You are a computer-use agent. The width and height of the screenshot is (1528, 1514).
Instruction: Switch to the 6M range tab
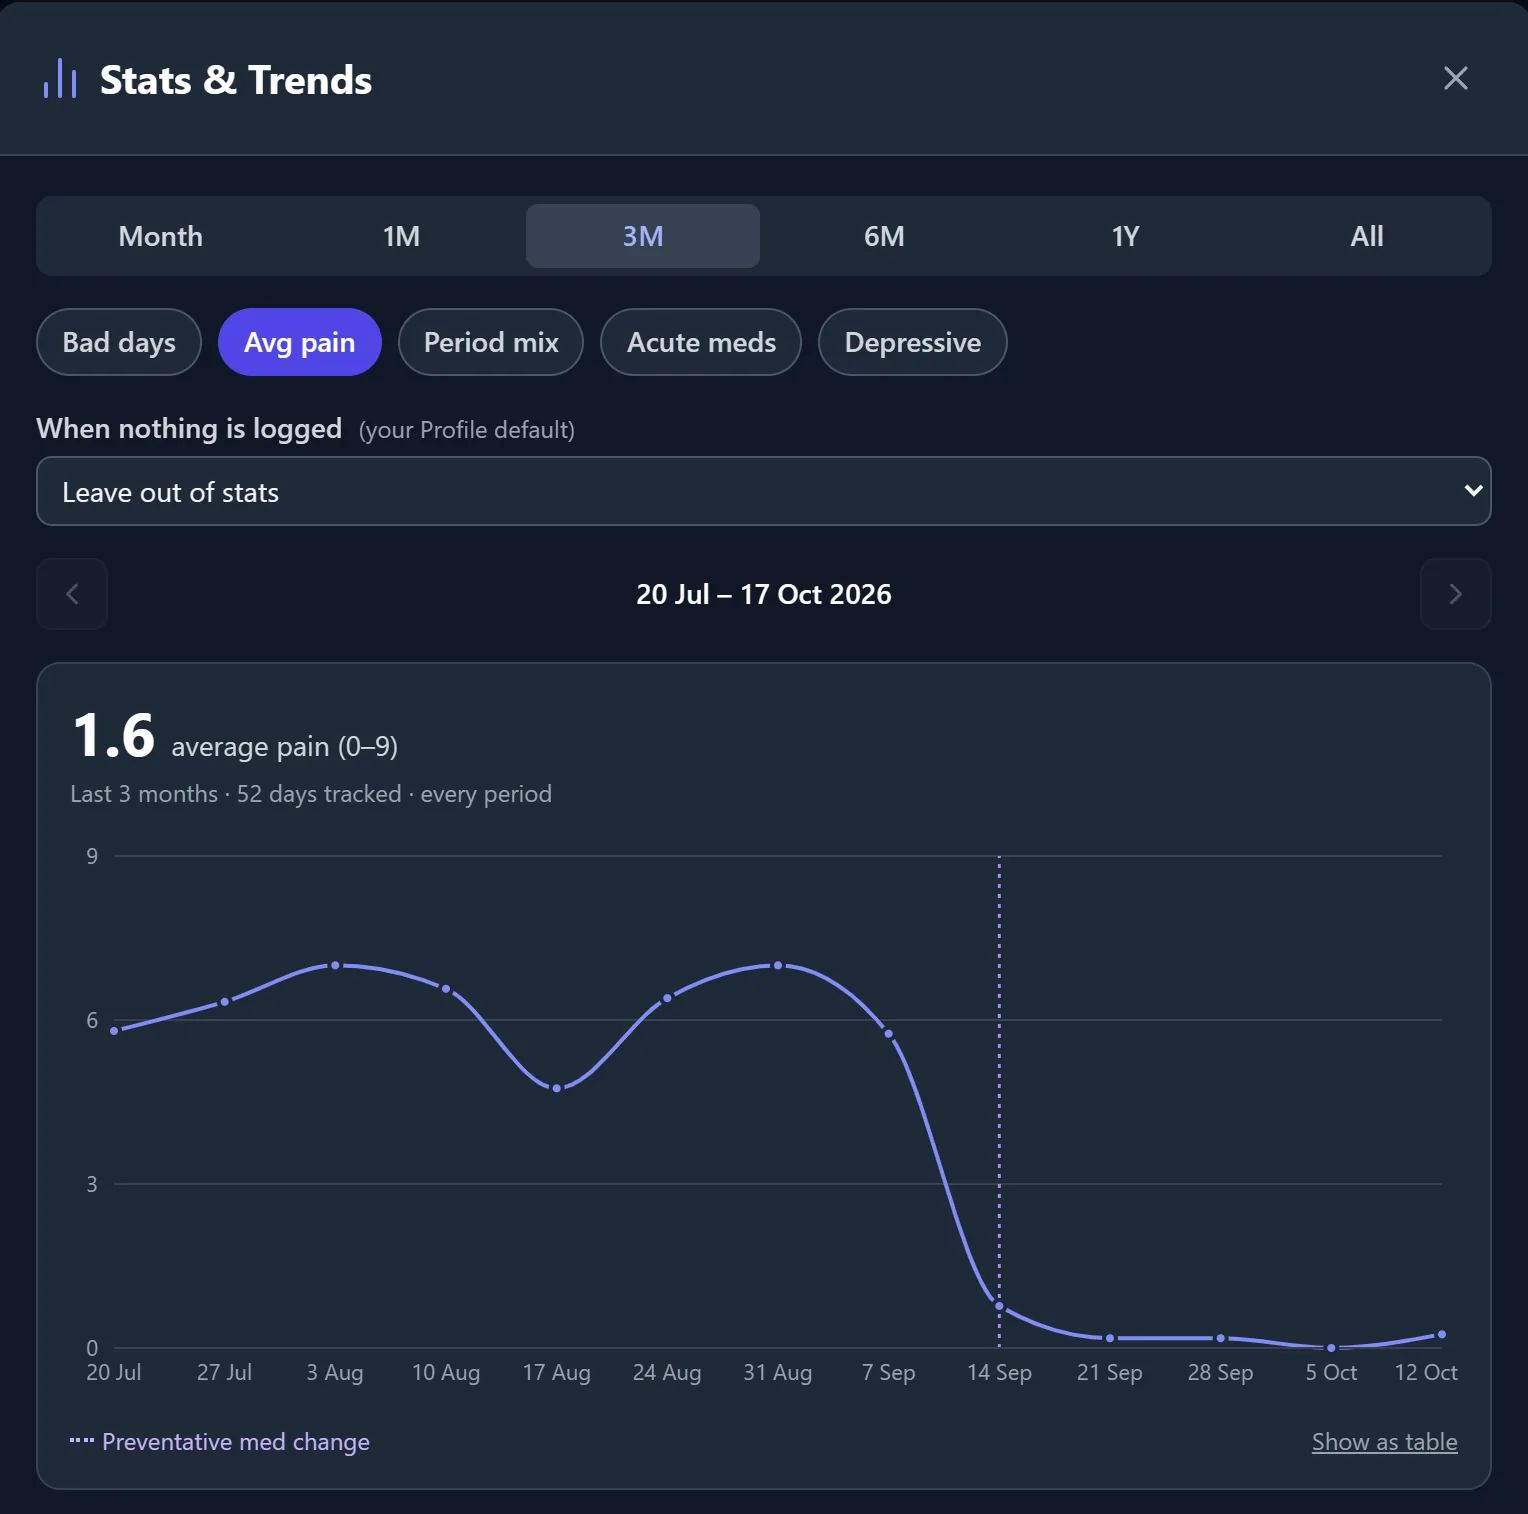coord(884,236)
